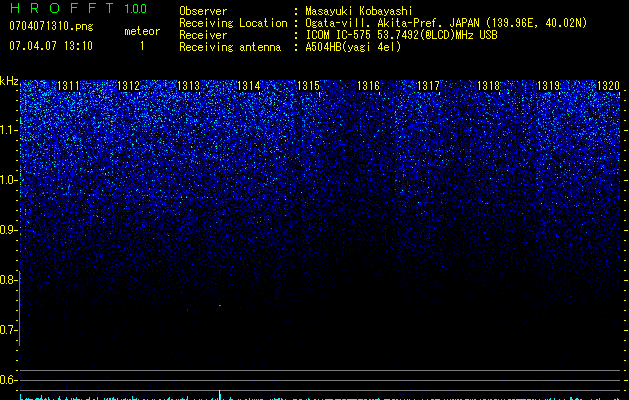Click the 1315 time marker
Image resolution: width=629 pixels, height=400 pixels.
308,86
